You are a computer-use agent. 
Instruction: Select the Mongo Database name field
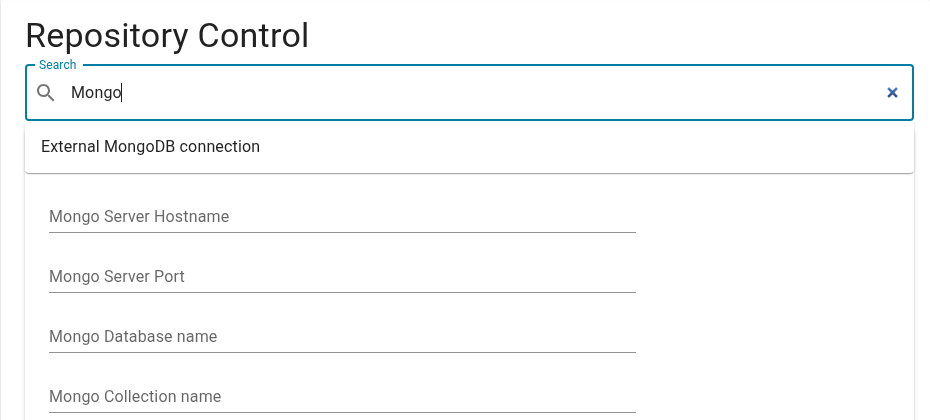(x=342, y=336)
